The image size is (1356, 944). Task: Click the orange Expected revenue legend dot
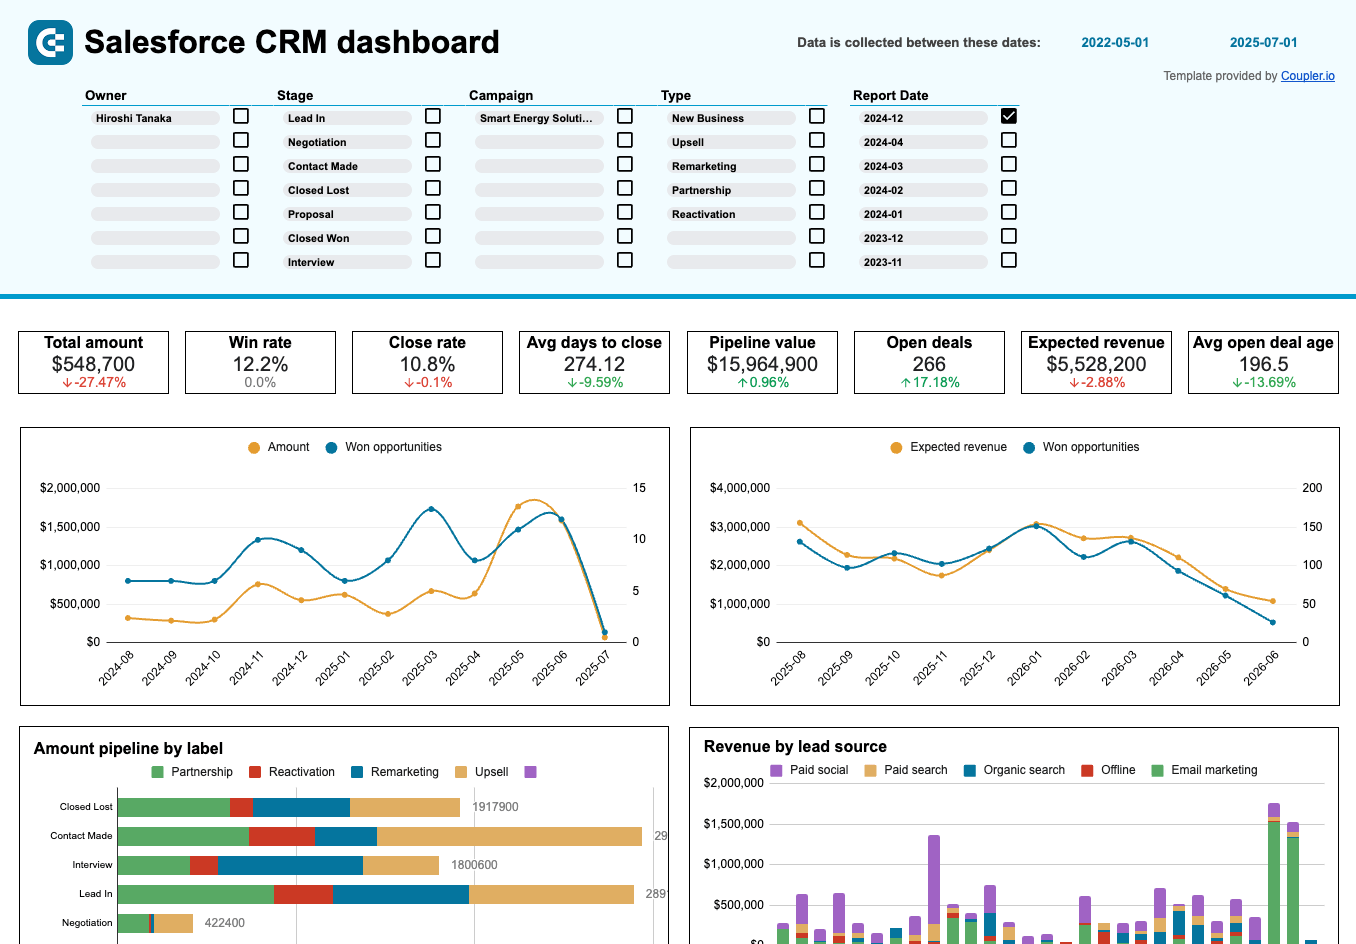click(896, 448)
